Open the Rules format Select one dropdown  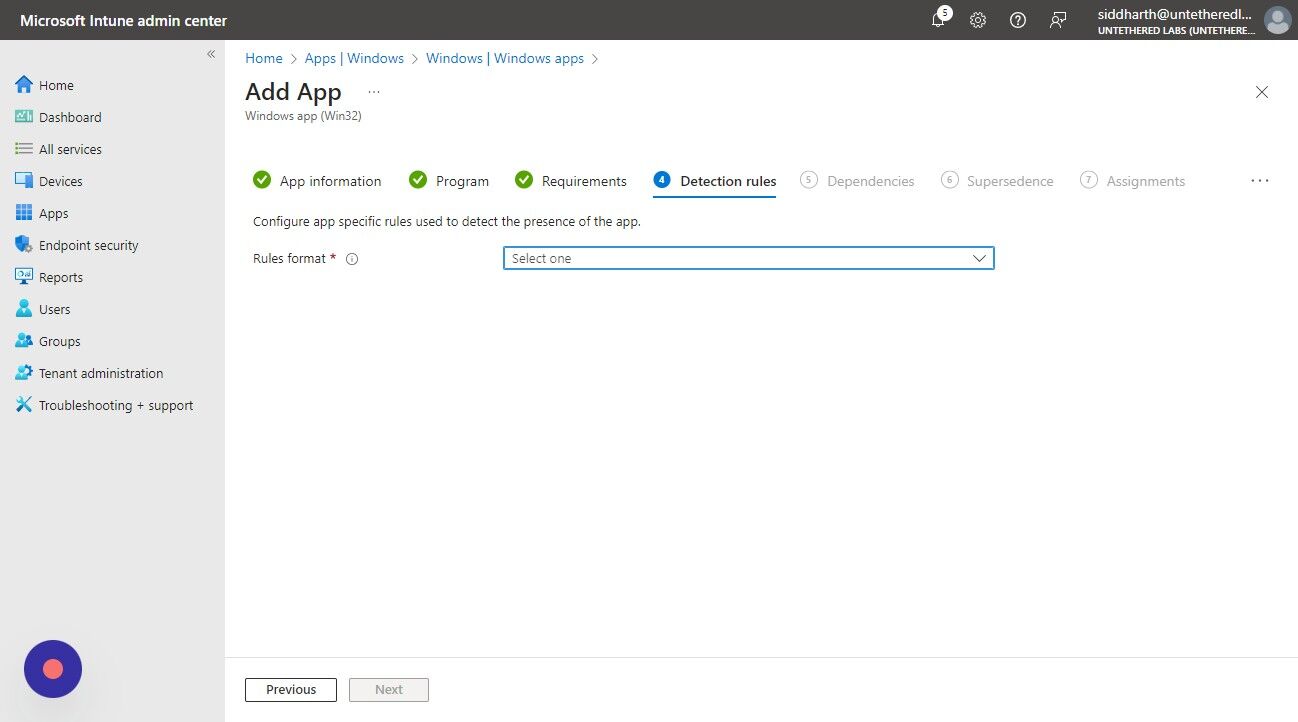748,258
